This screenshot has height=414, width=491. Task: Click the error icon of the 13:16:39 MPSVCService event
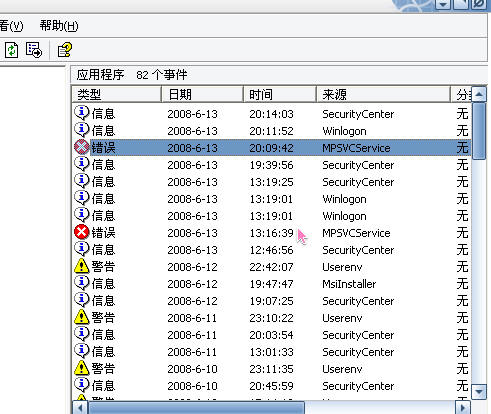click(82, 232)
